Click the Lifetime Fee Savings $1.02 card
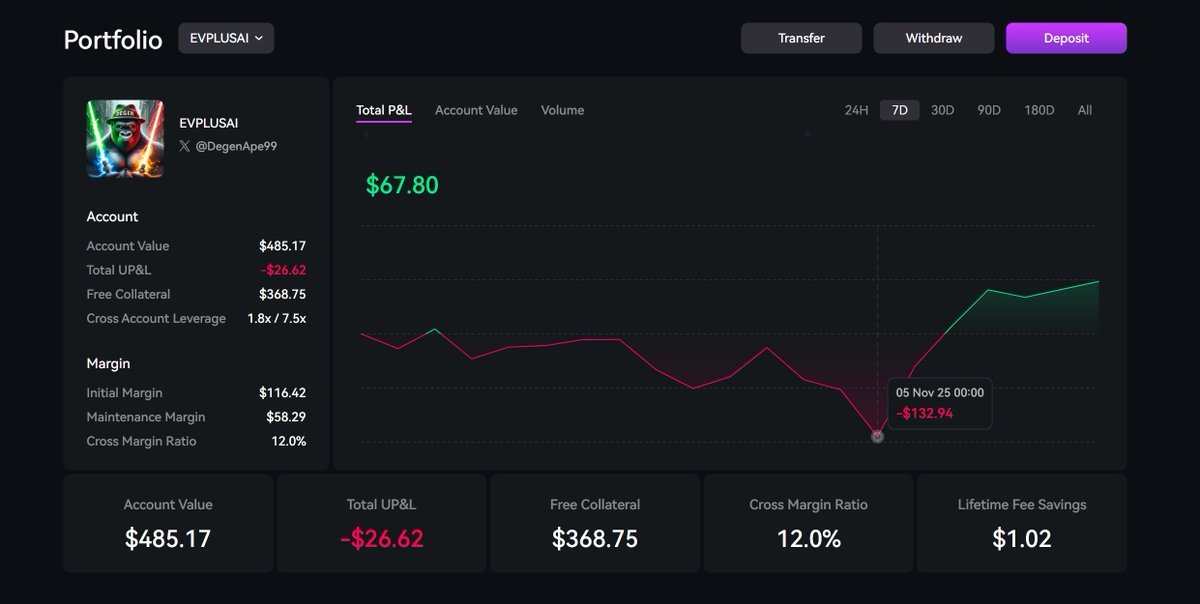The image size is (1200, 604). [x=1022, y=523]
